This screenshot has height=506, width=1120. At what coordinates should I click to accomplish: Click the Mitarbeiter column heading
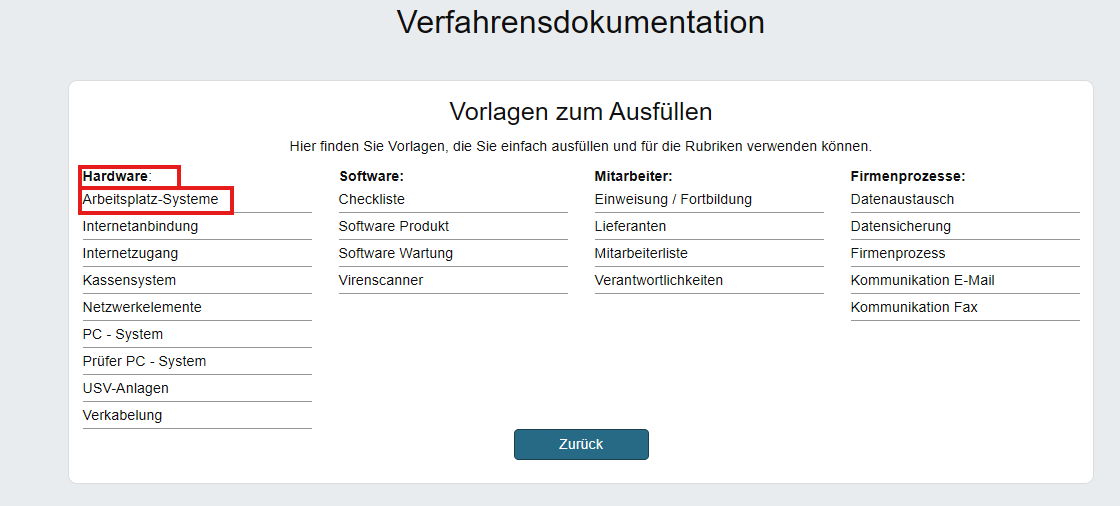click(x=634, y=176)
